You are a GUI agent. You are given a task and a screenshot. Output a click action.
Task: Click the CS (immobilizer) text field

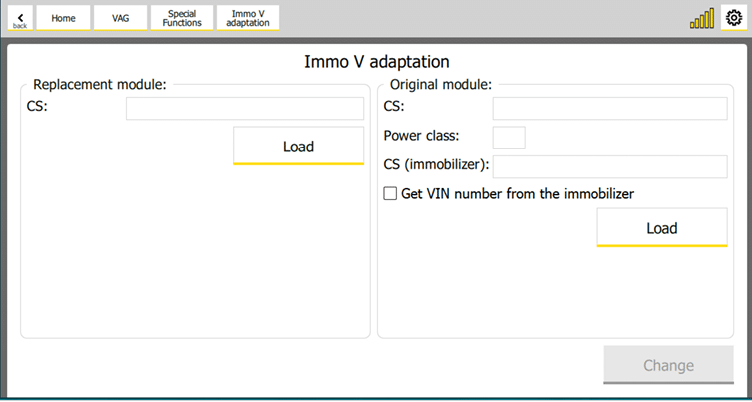coord(609,166)
